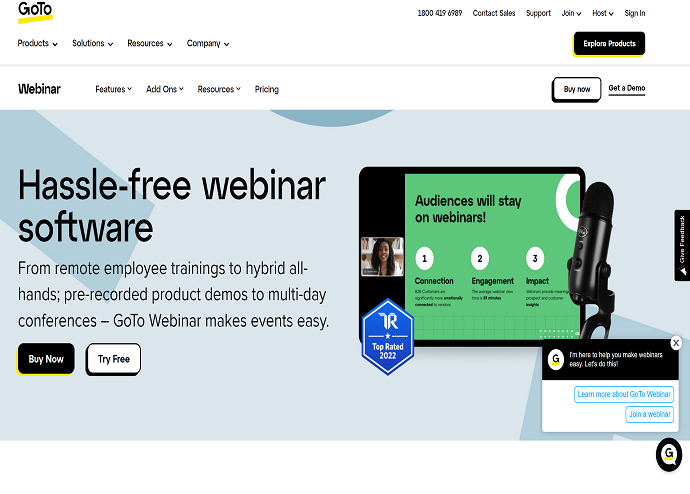
Task: Click the Webinar product title
Action: [39, 89]
